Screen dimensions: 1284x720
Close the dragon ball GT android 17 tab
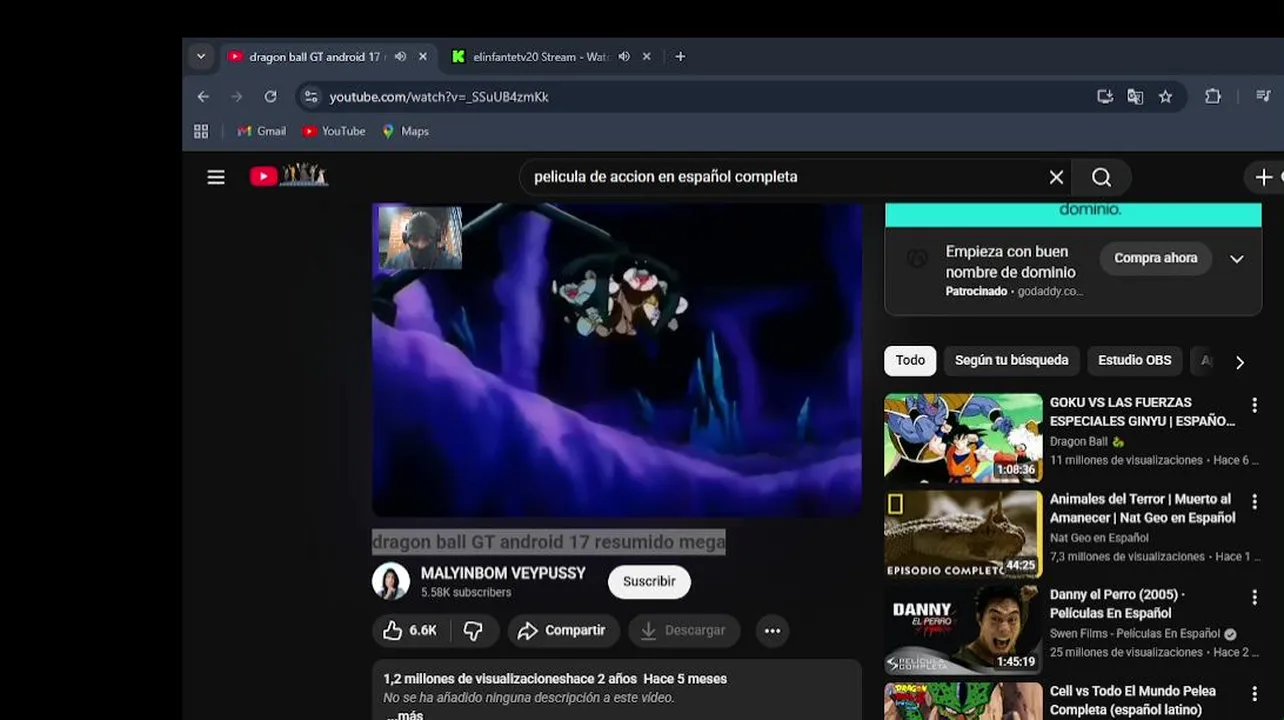(x=423, y=57)
